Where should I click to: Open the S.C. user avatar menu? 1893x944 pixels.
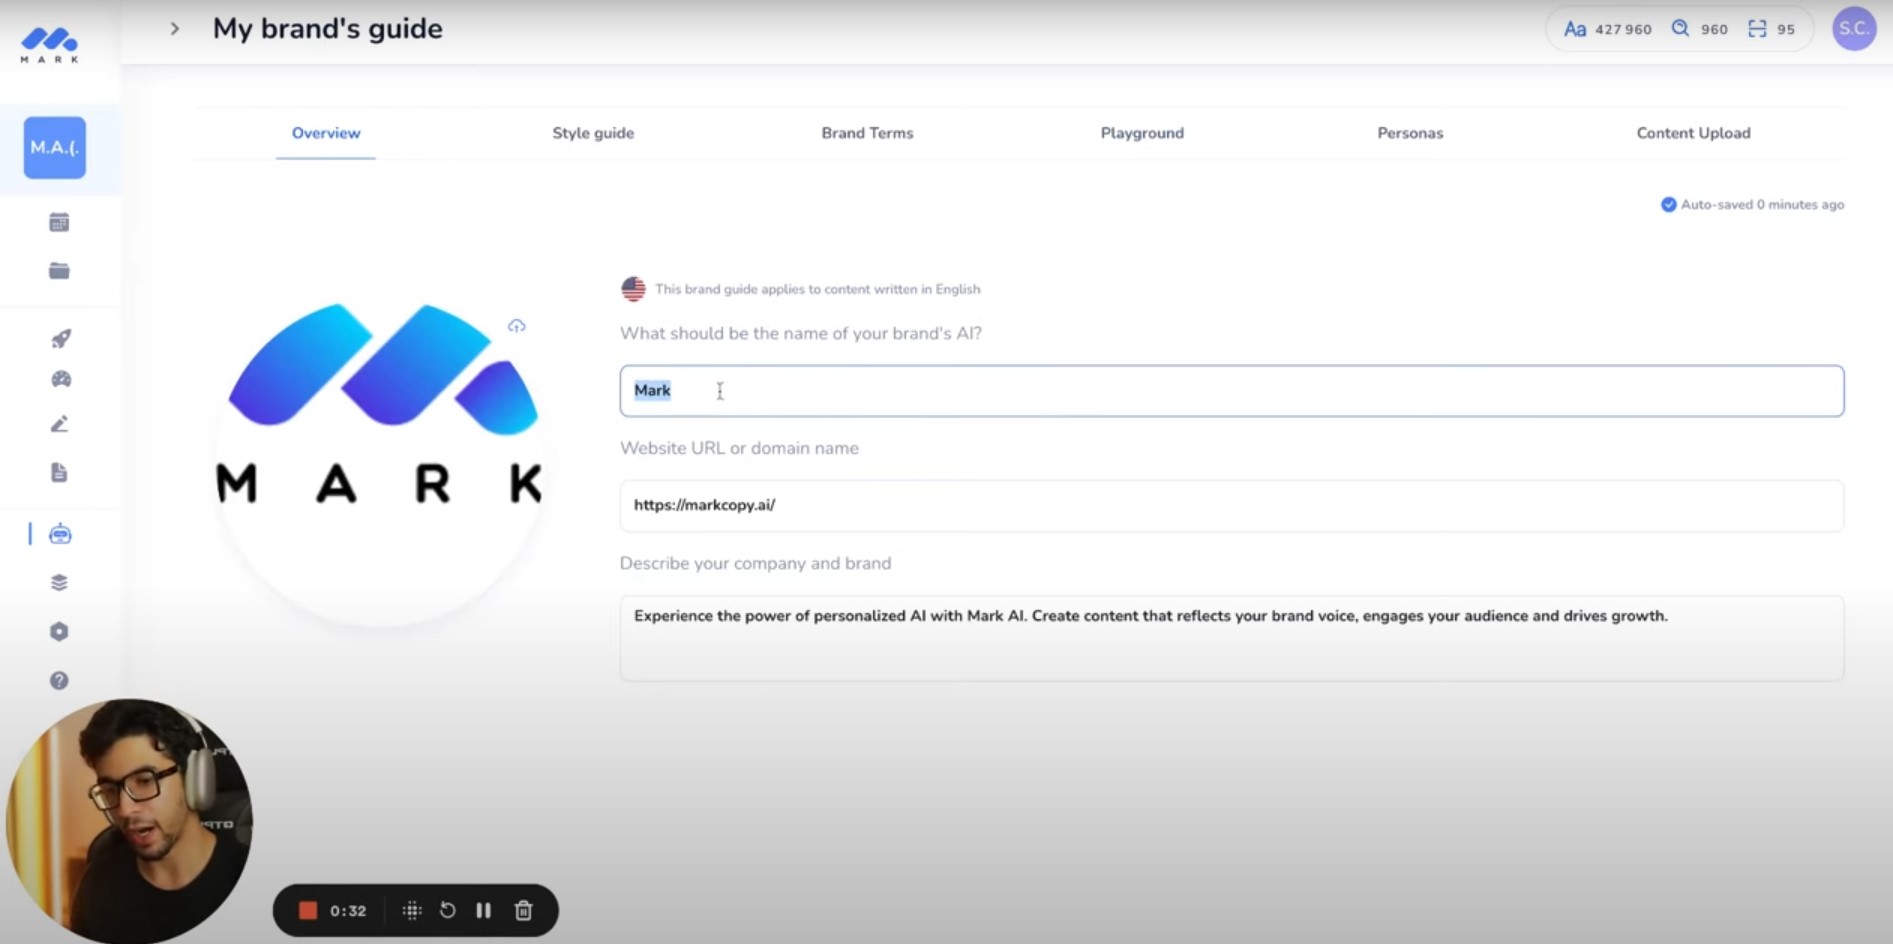tap(1854, 29)
